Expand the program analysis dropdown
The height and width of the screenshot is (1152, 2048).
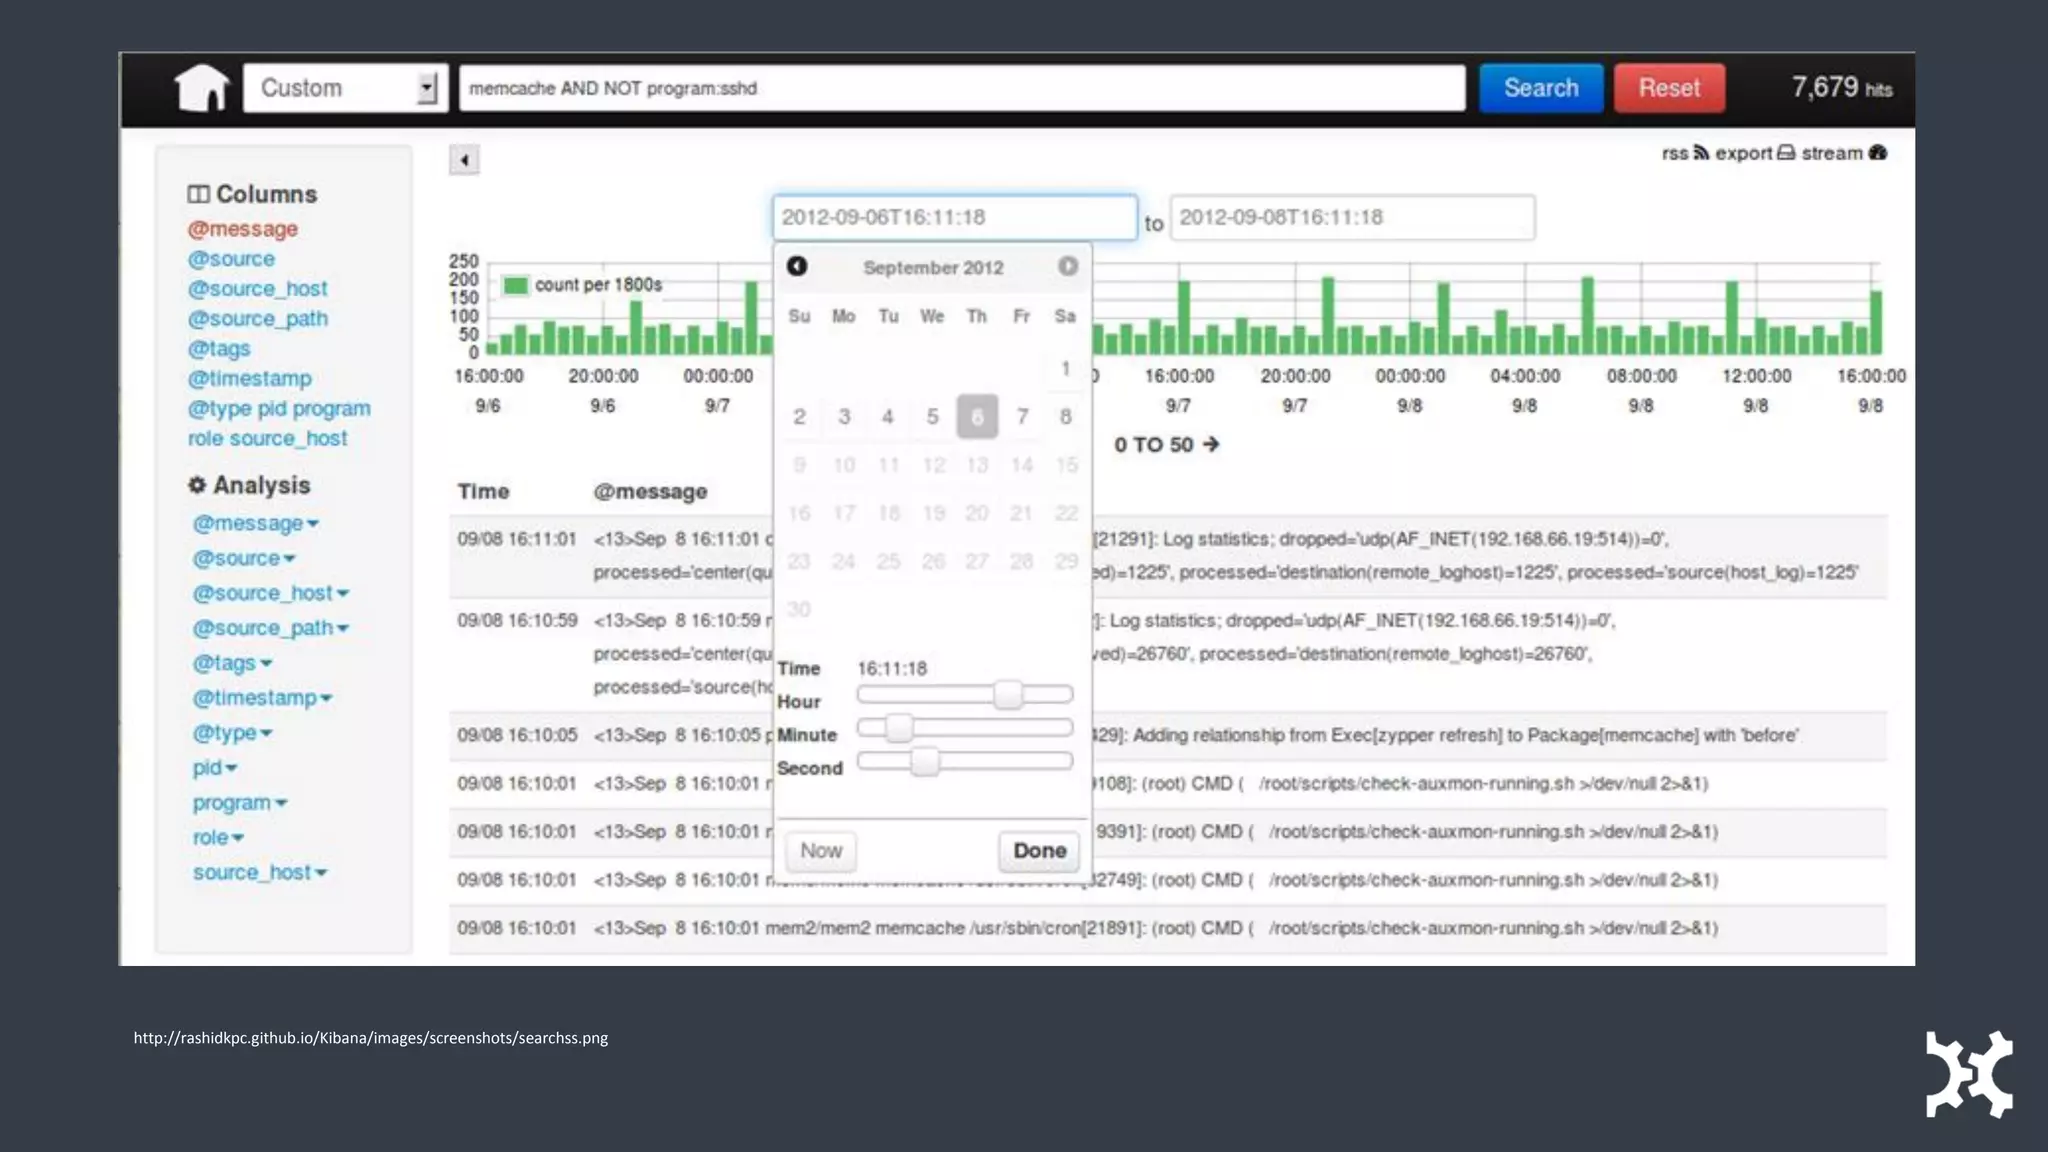pyautogui.click(x=240, y=803)
